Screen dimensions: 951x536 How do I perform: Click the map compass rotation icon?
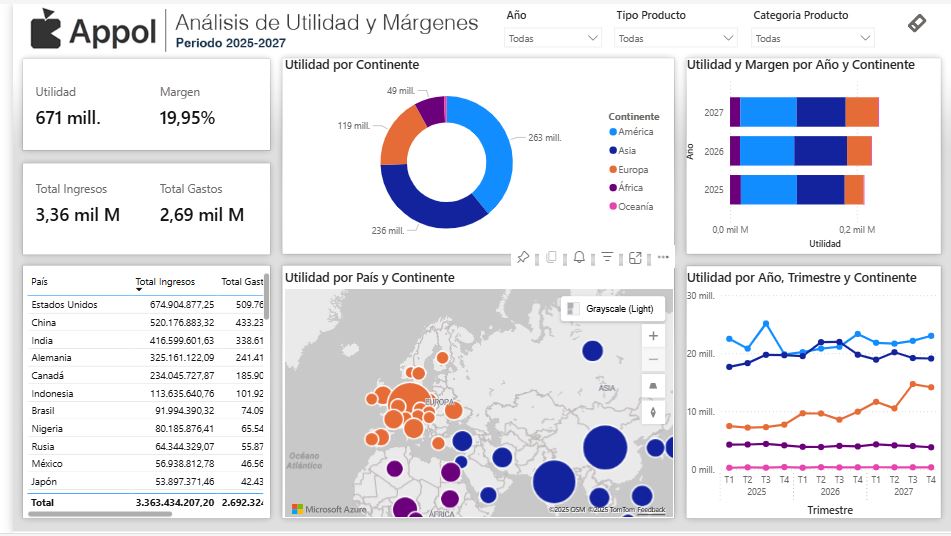coord(653,411)
